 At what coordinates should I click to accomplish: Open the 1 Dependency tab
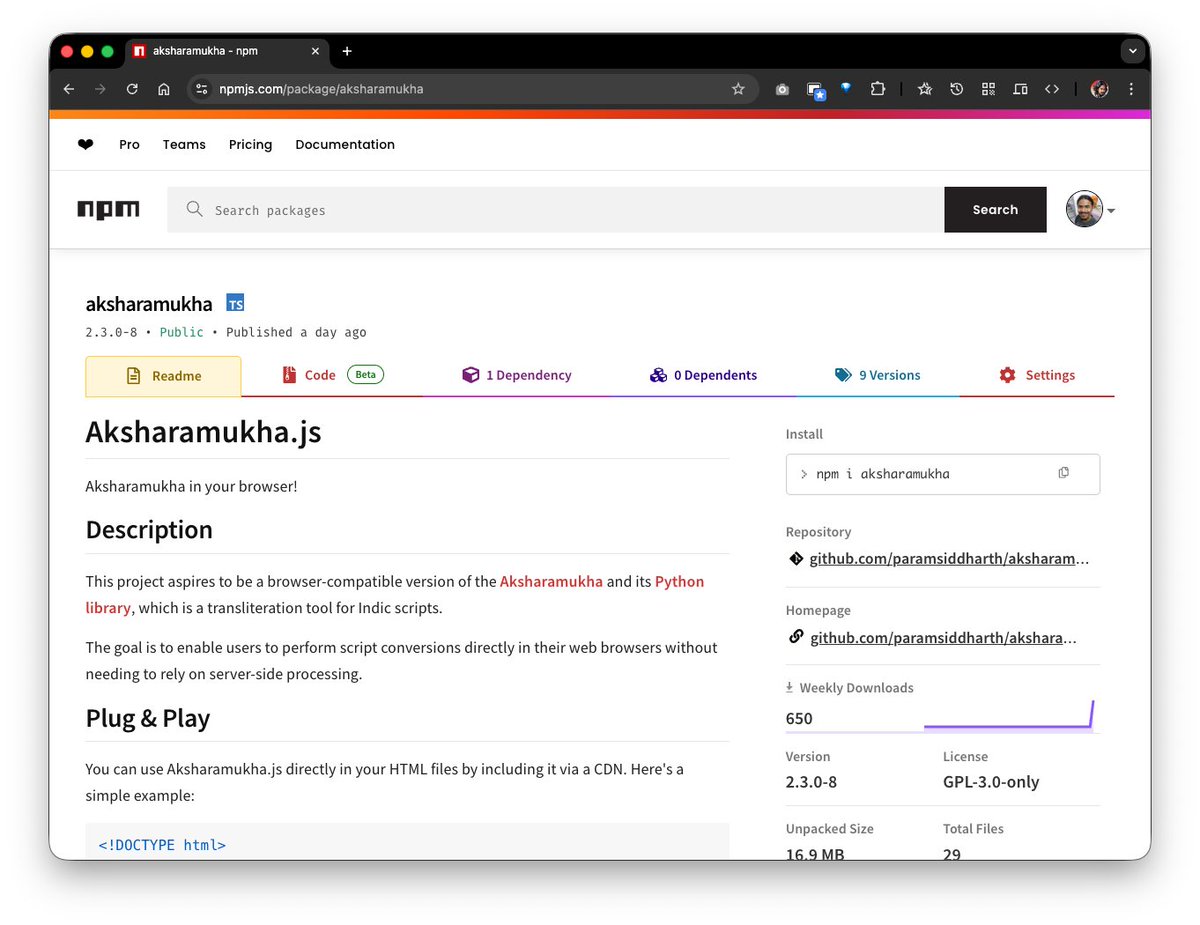point(517,375)
